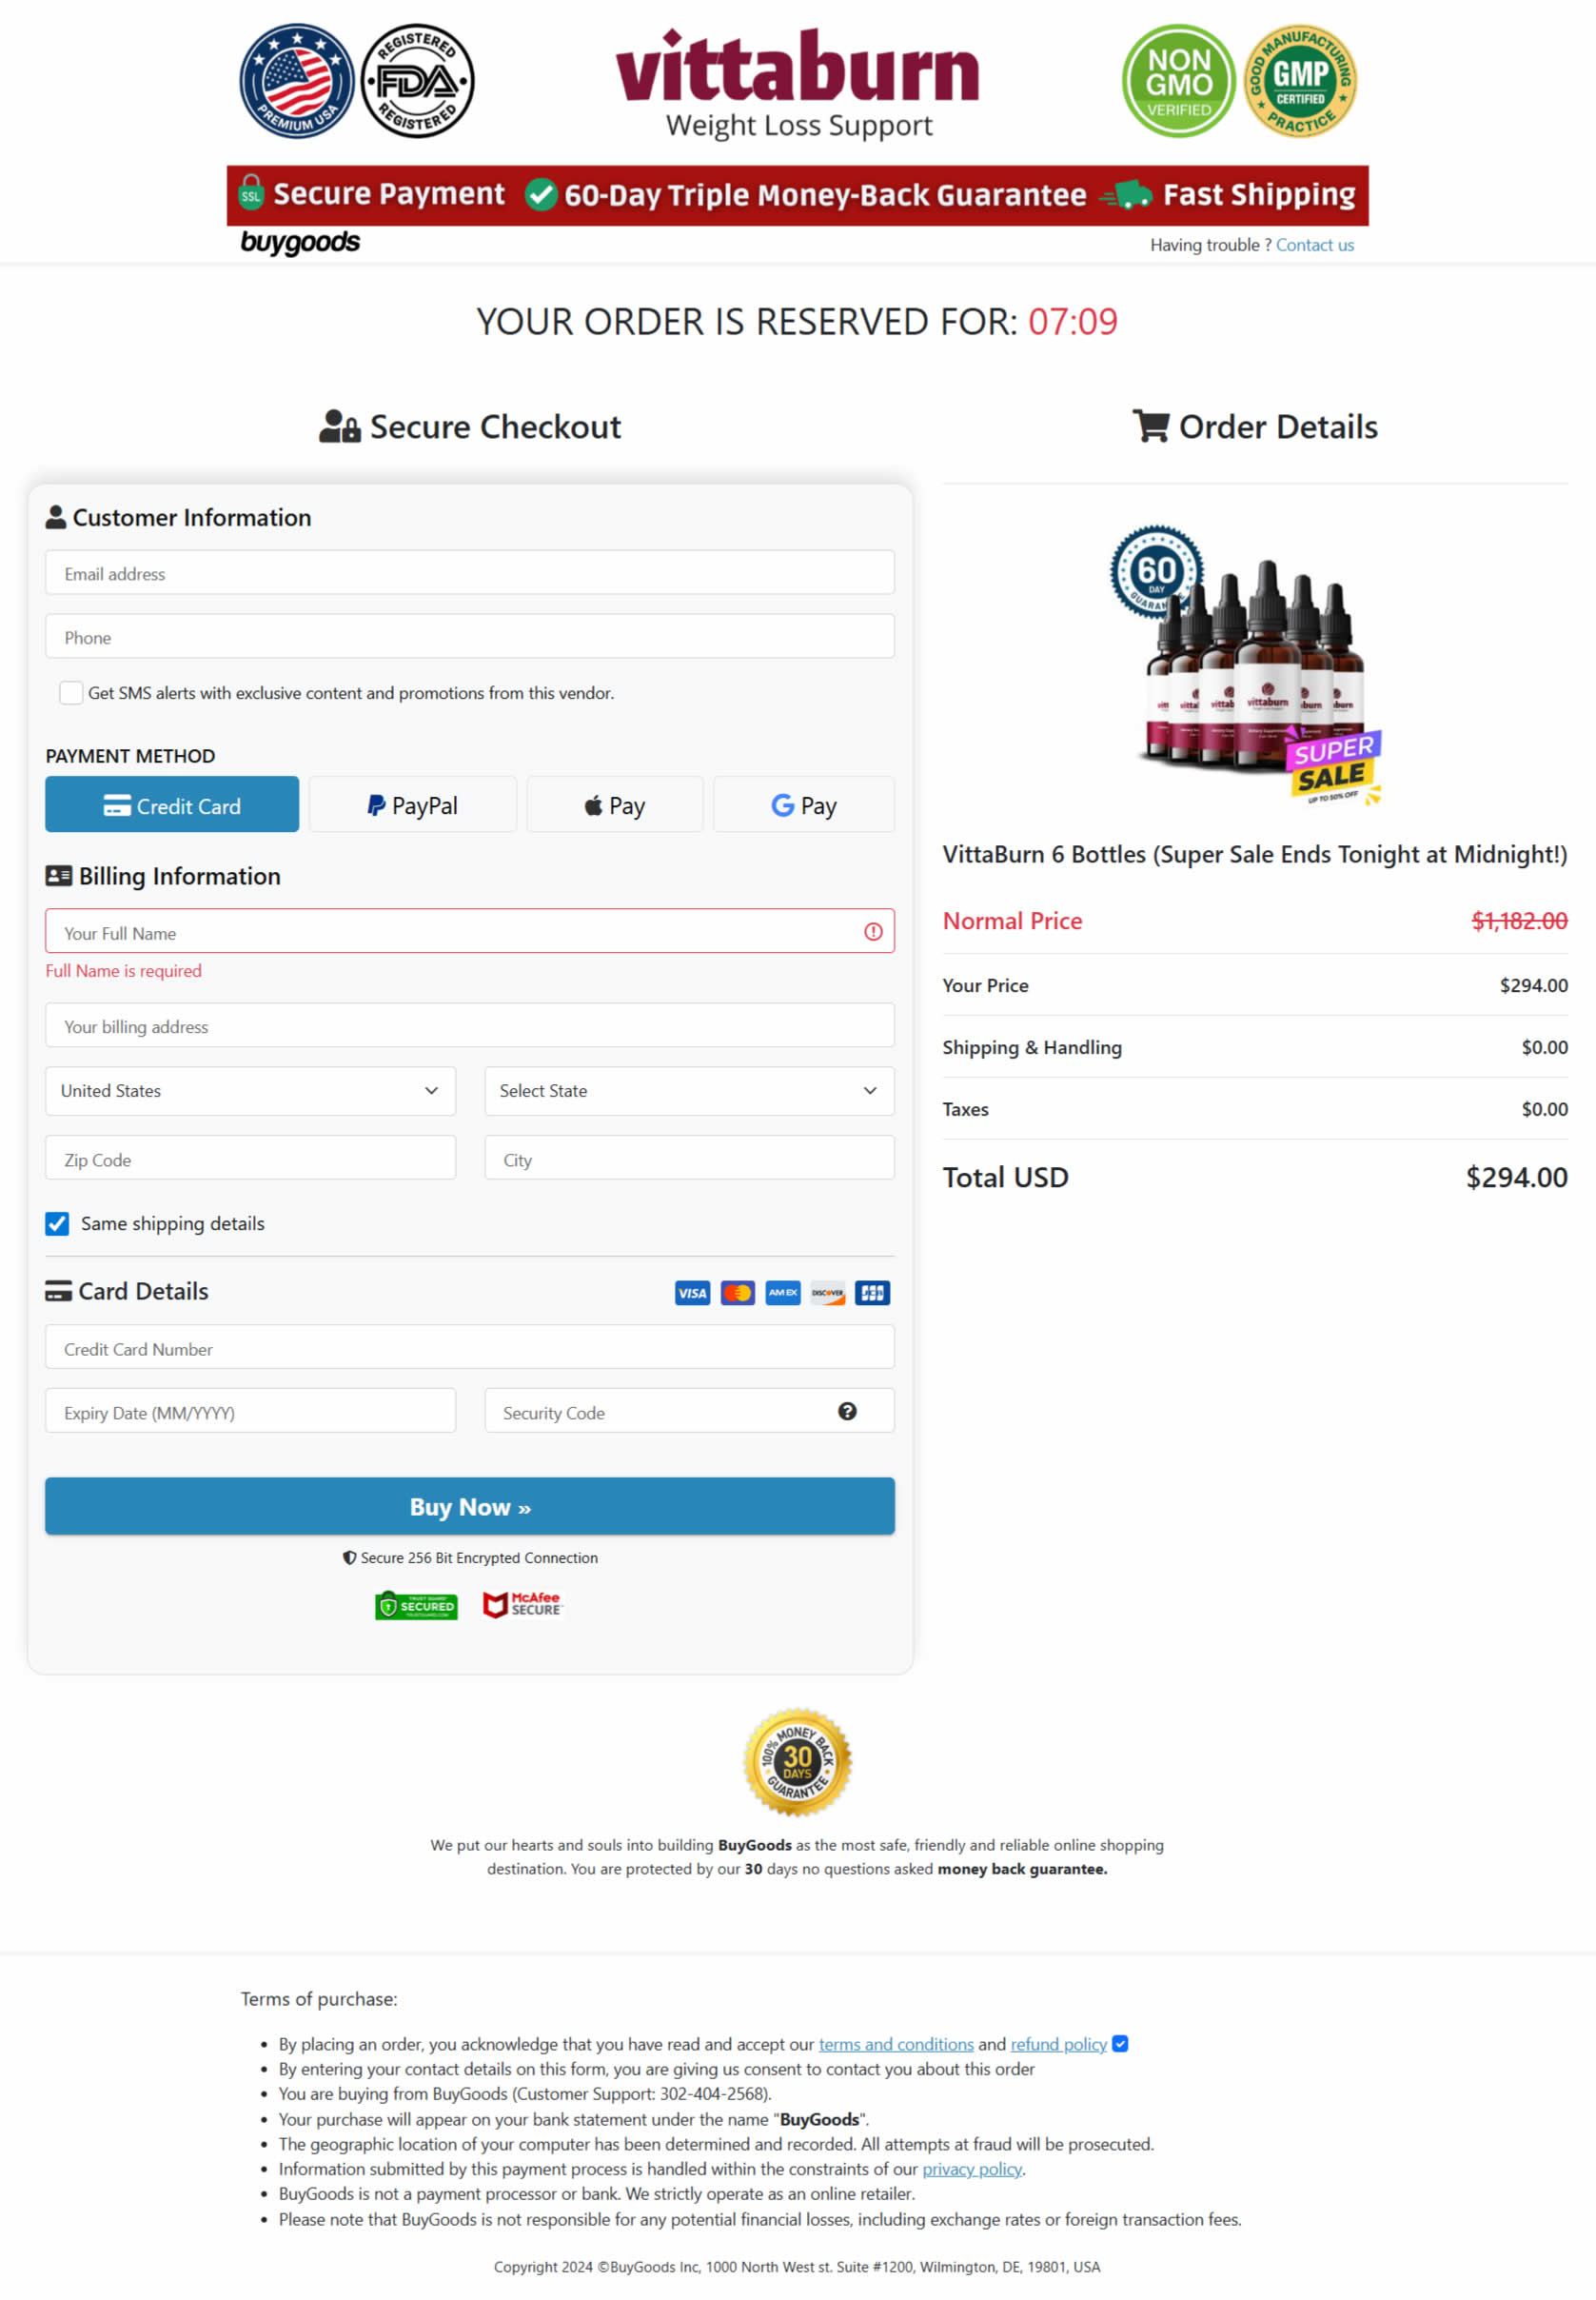The image size is (1596, 2300).
Task: Focus the Your billing address field
Action: coord(470,1026)
